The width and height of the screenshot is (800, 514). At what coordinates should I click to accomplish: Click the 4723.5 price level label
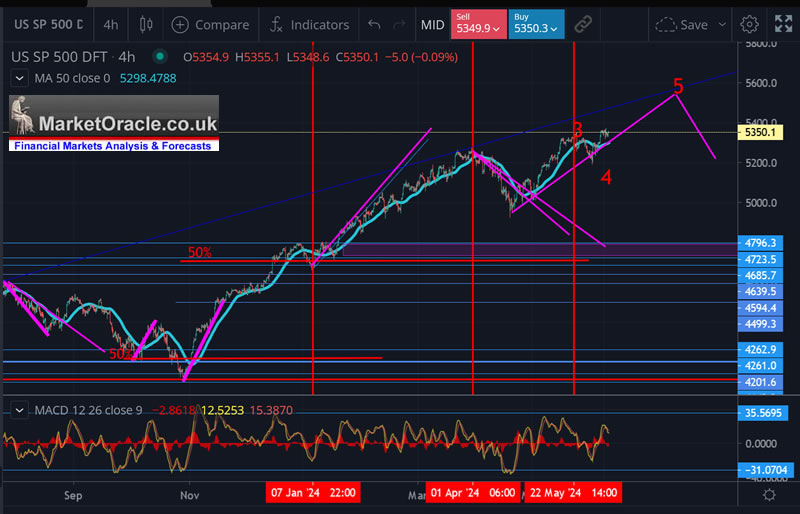coord(760,259)
